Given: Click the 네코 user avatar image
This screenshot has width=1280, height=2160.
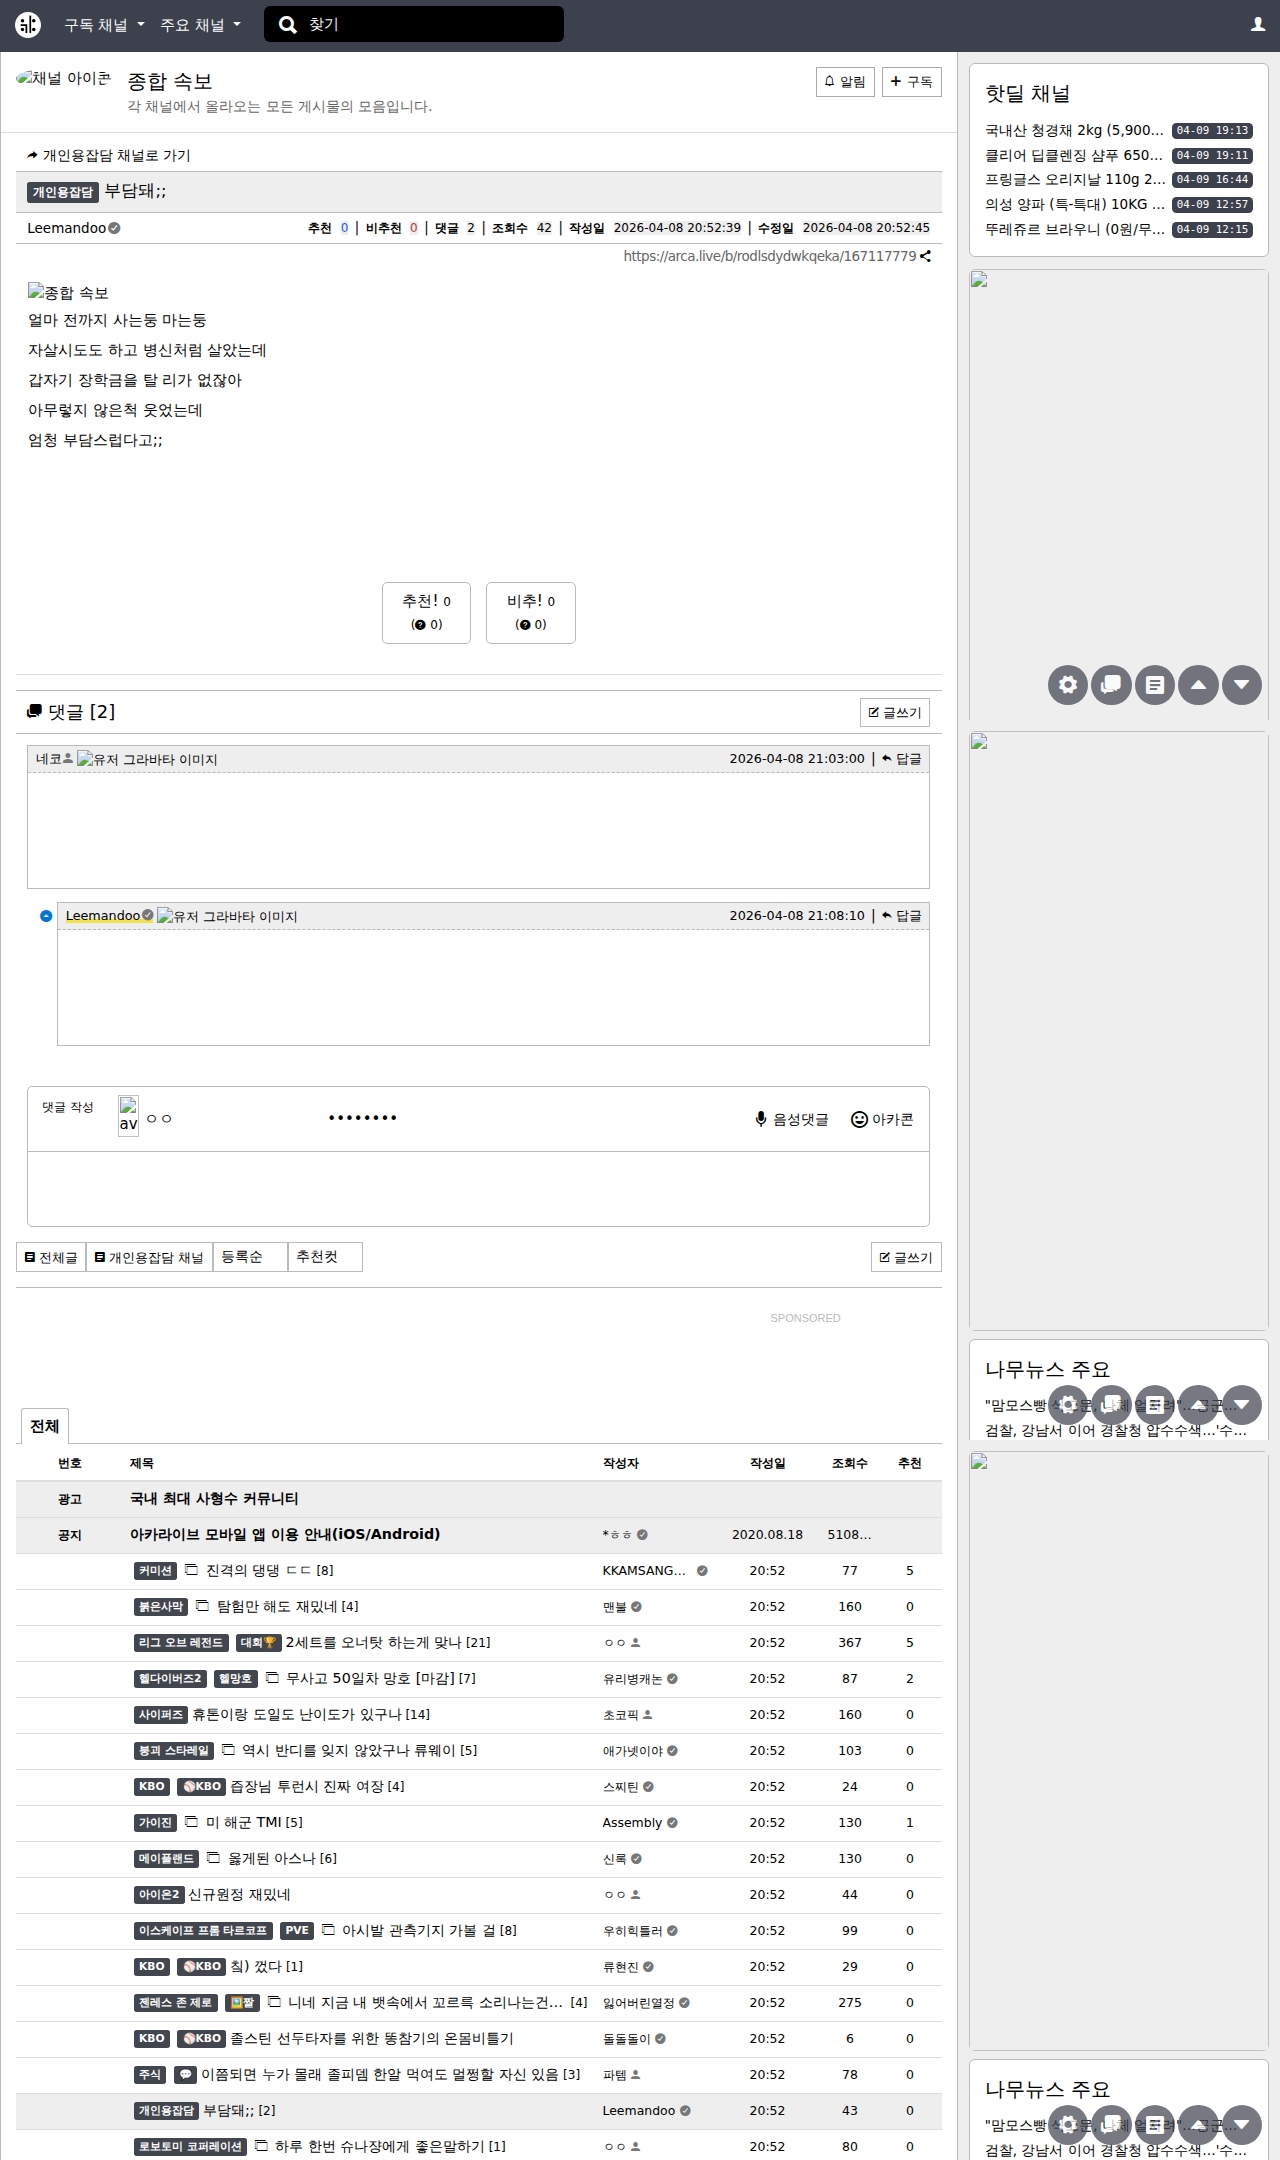Looking at the screenshot, I should click(148, 759).
